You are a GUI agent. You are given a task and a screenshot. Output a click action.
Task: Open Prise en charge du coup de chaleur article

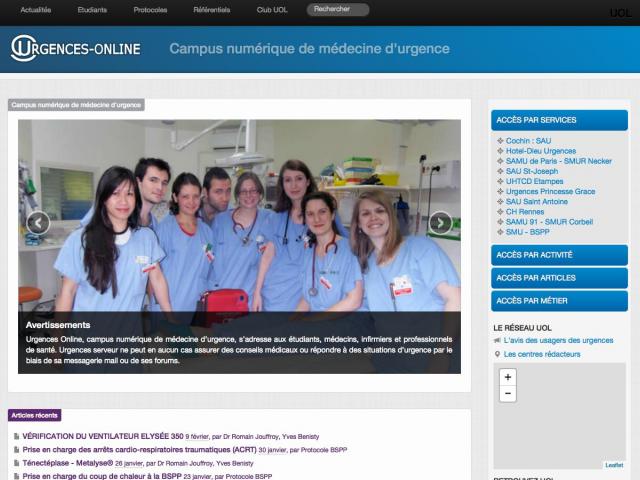pos(102,476)
